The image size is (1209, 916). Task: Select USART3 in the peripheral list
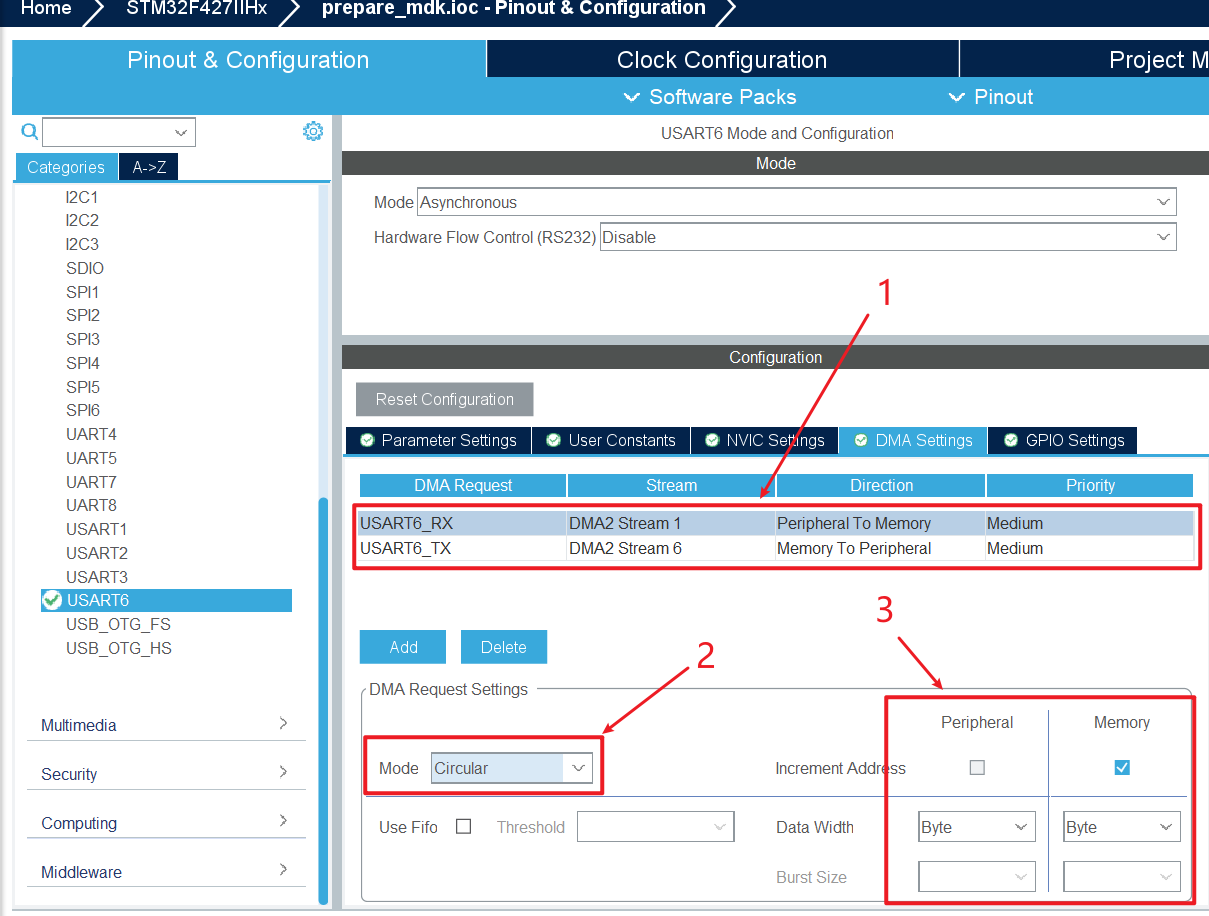[x=97, y=577]
